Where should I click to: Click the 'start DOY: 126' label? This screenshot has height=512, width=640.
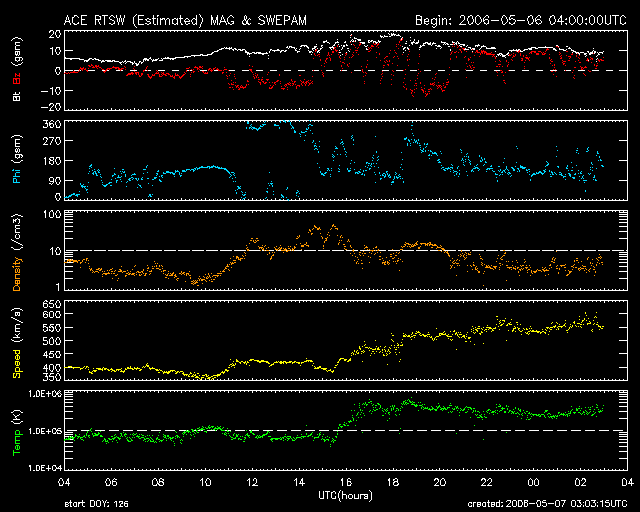(x=96, y=504)
